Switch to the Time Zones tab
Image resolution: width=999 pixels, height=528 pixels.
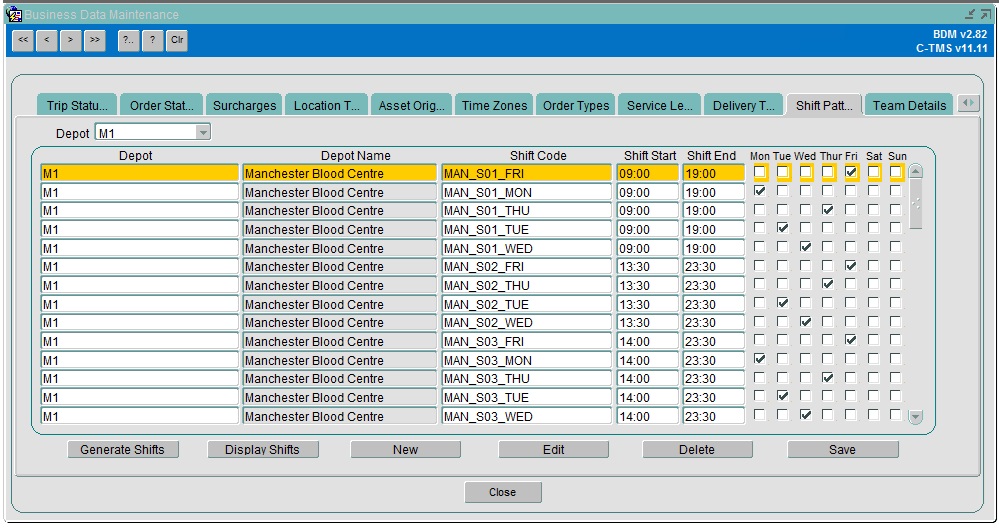[494, 105]
